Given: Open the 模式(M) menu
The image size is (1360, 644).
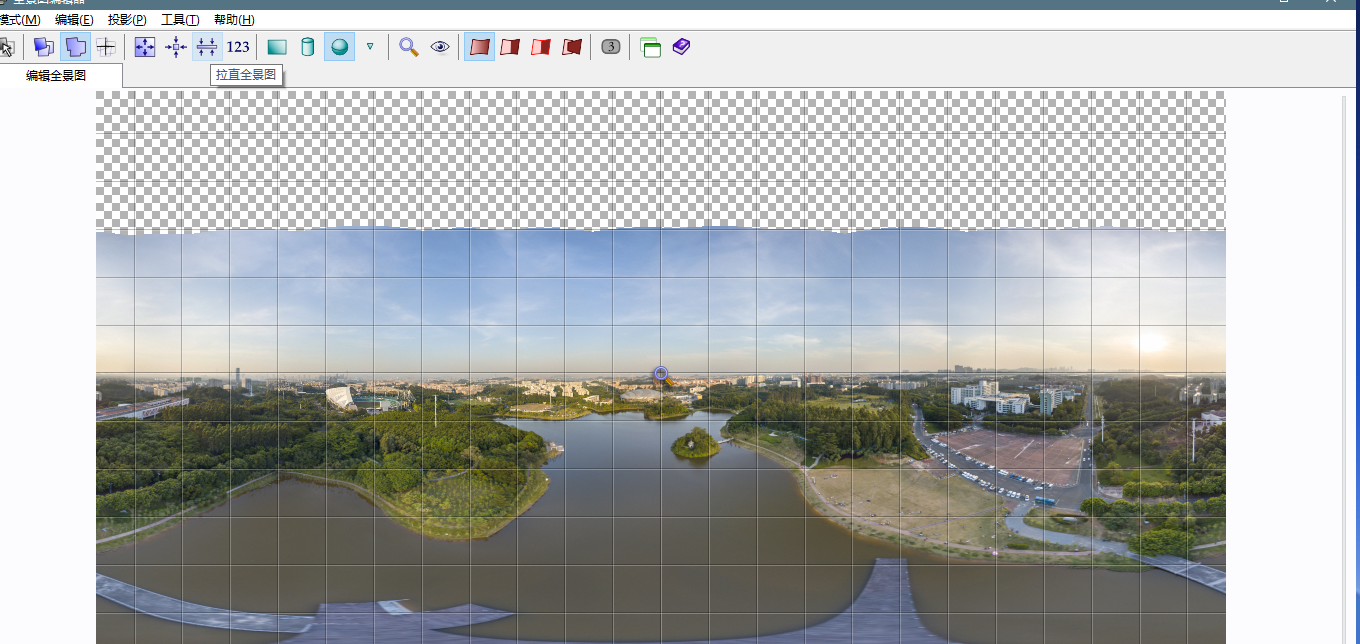Looking at the screenshot, I should (20, 20).
